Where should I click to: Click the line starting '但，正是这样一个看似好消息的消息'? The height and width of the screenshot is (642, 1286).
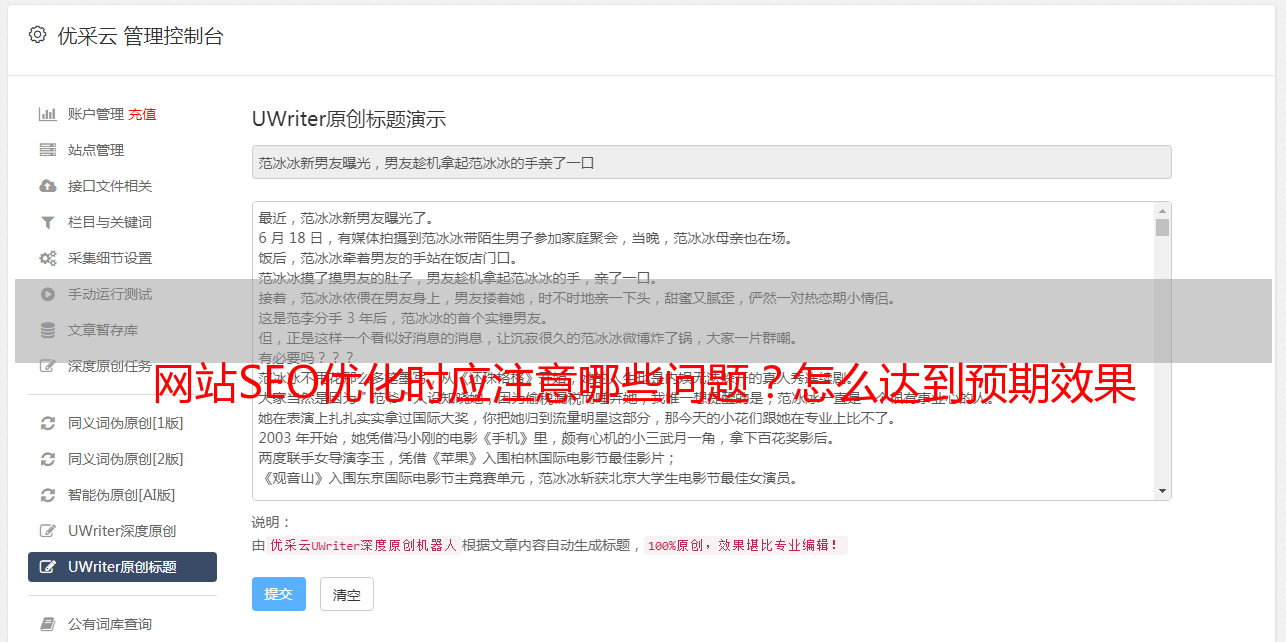pyautogui.click(x=528, y=338)
